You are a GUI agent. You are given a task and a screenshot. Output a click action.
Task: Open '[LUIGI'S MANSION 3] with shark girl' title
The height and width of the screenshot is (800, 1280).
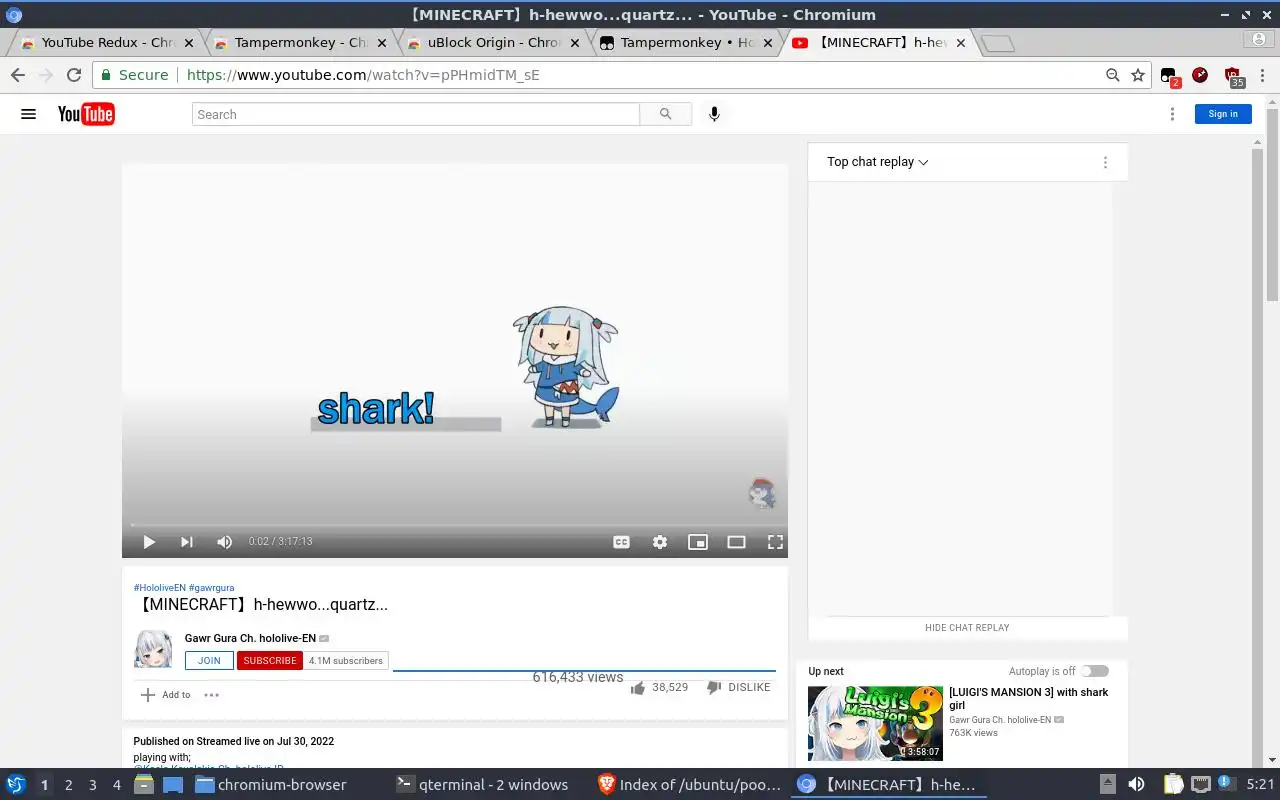1028,698
